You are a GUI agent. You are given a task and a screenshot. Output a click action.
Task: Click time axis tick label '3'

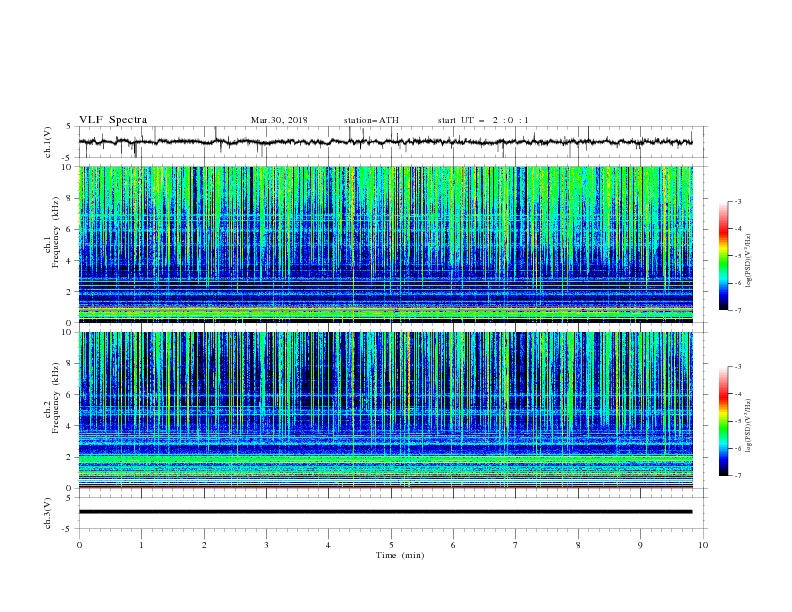[266, 545]
